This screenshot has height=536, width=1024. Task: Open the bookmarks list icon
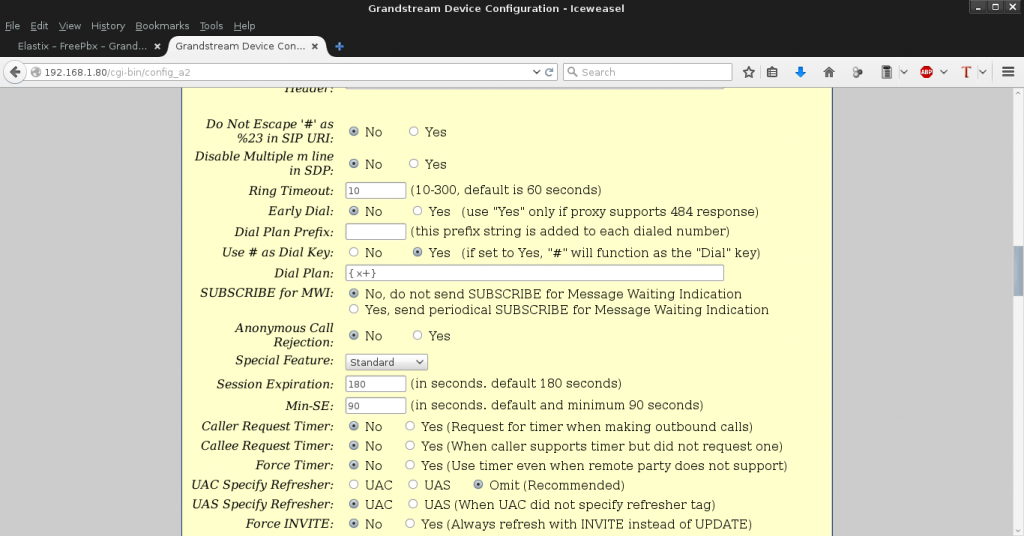point(772,72)
